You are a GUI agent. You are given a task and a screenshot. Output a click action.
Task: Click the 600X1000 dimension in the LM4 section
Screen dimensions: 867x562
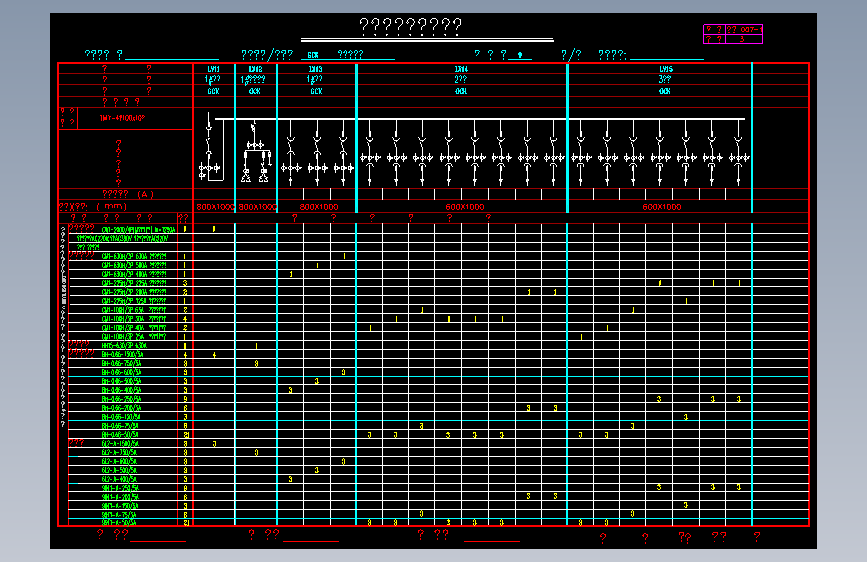[464, 207]
